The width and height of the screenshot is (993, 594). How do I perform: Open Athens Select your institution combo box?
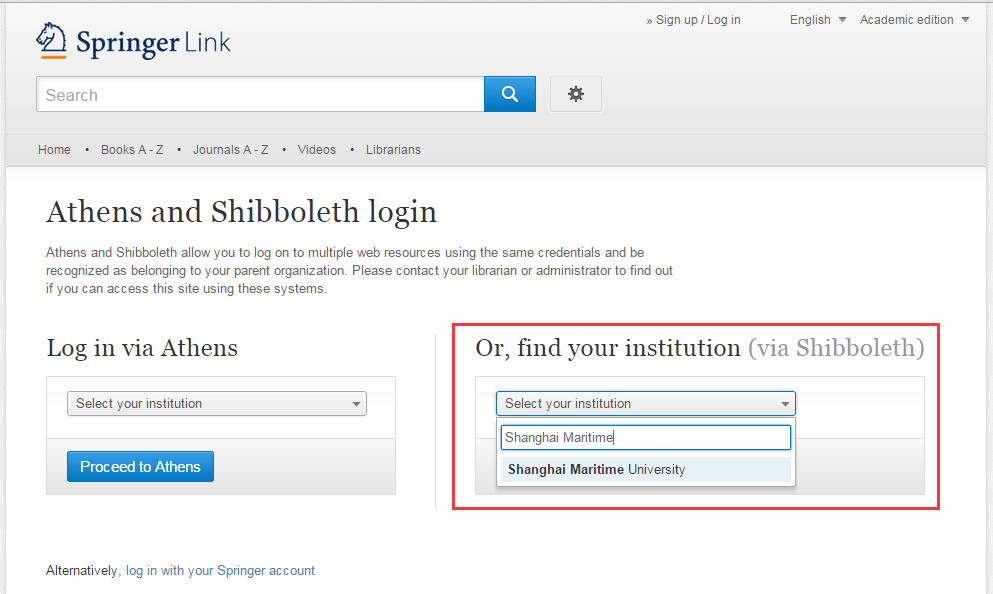(x=217, y=403)
